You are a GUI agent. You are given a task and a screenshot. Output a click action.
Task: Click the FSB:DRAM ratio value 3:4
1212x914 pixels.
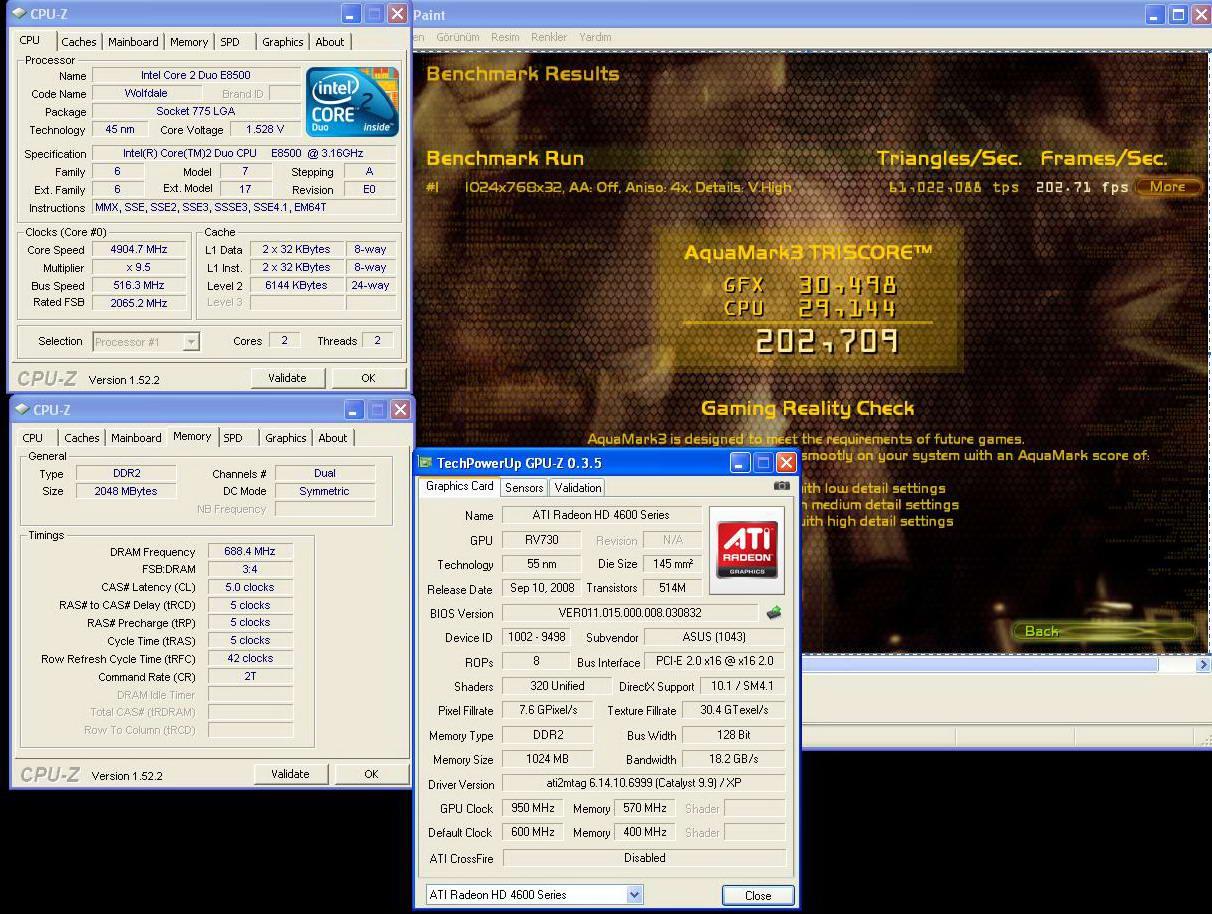pos(250,569)
